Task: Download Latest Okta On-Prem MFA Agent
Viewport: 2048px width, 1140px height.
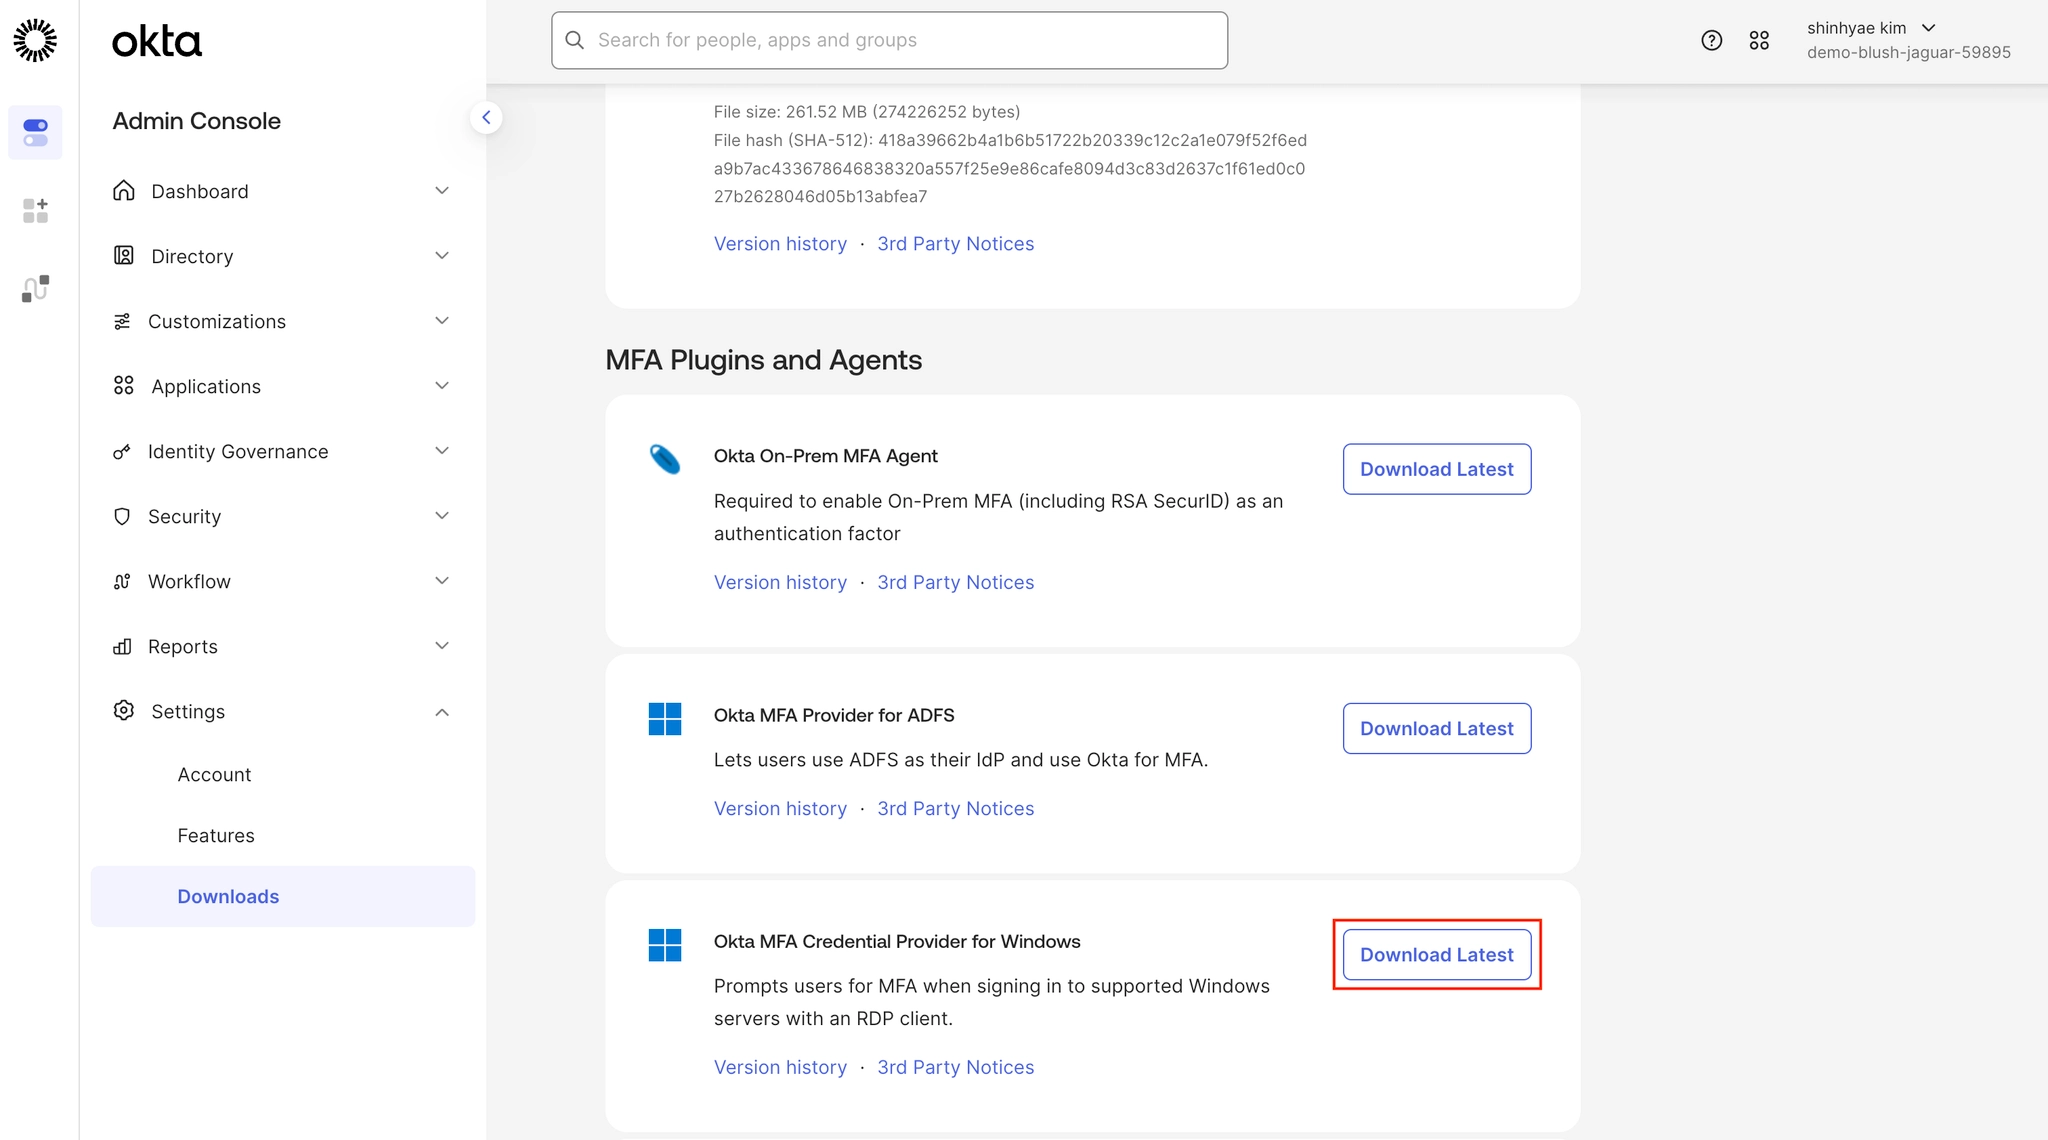Action: pyautogui.click(x=1437, y=469)
